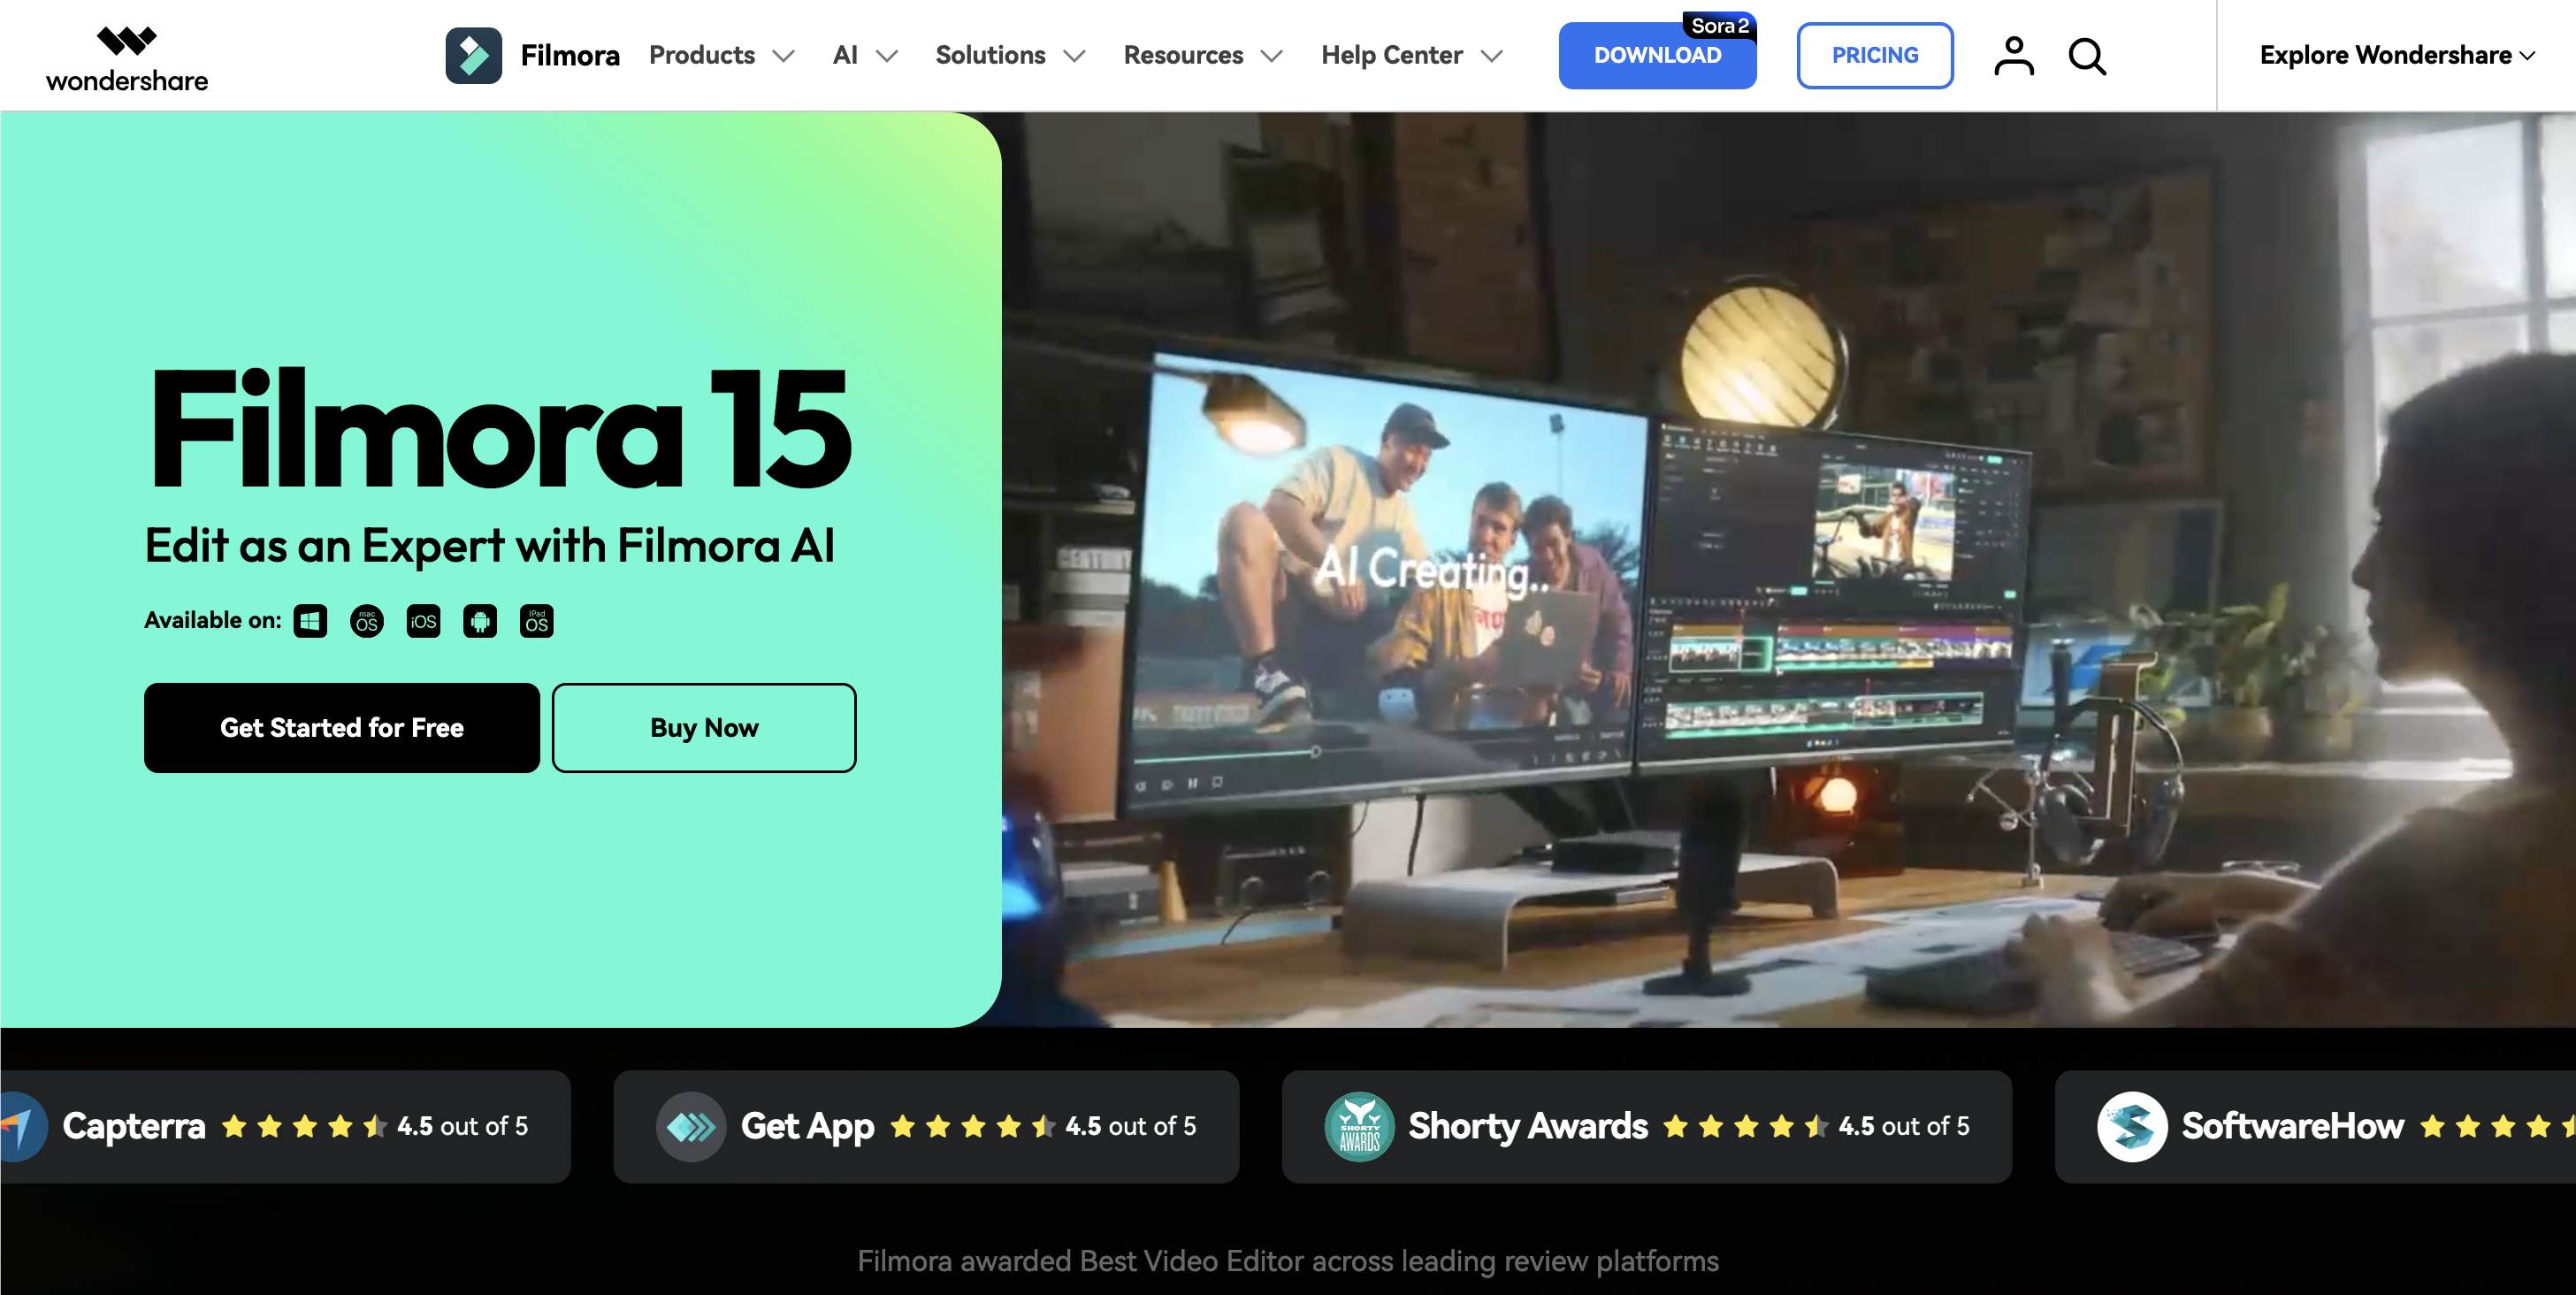Expand the Solutions dropdown menu
Image resolution: width=2576 pixels, height=1295 pixels.
pyautogui.click(x=1010, y=55)
